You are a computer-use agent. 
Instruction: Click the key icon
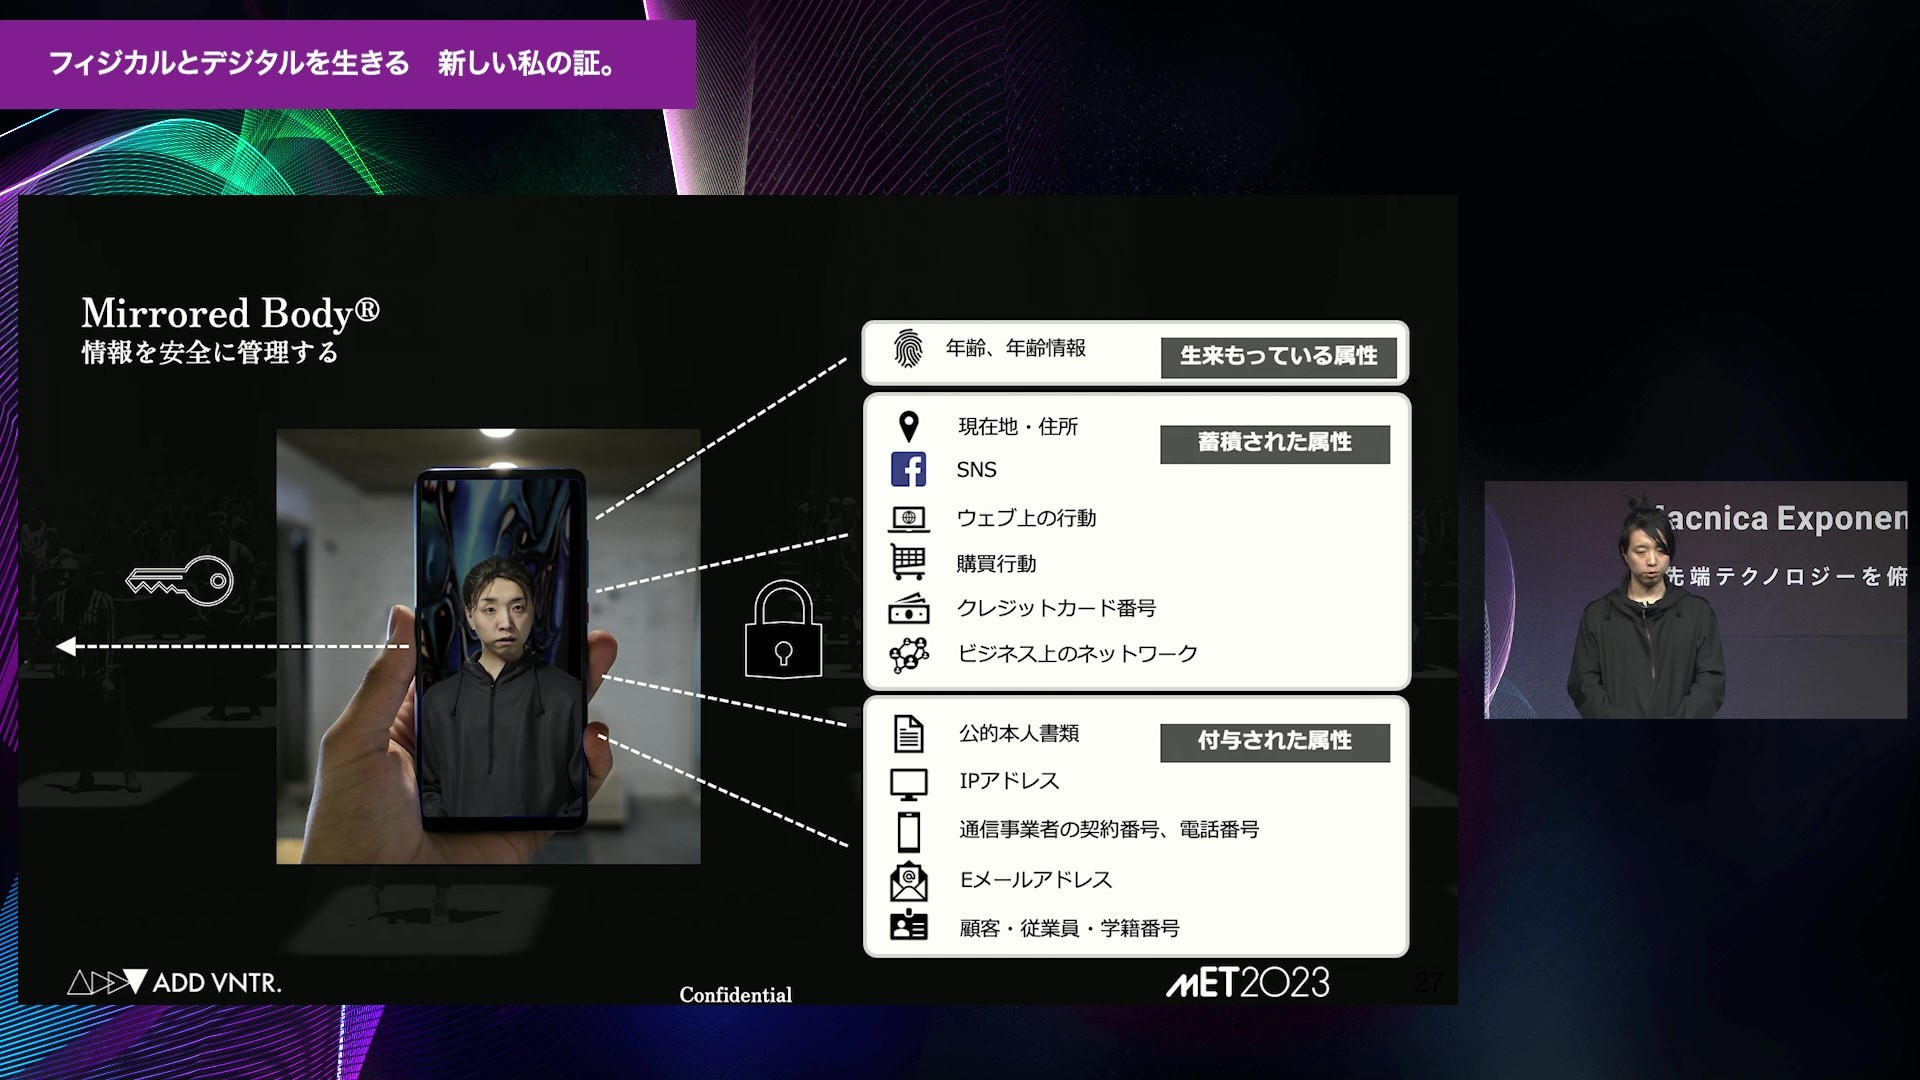point(180,580)
